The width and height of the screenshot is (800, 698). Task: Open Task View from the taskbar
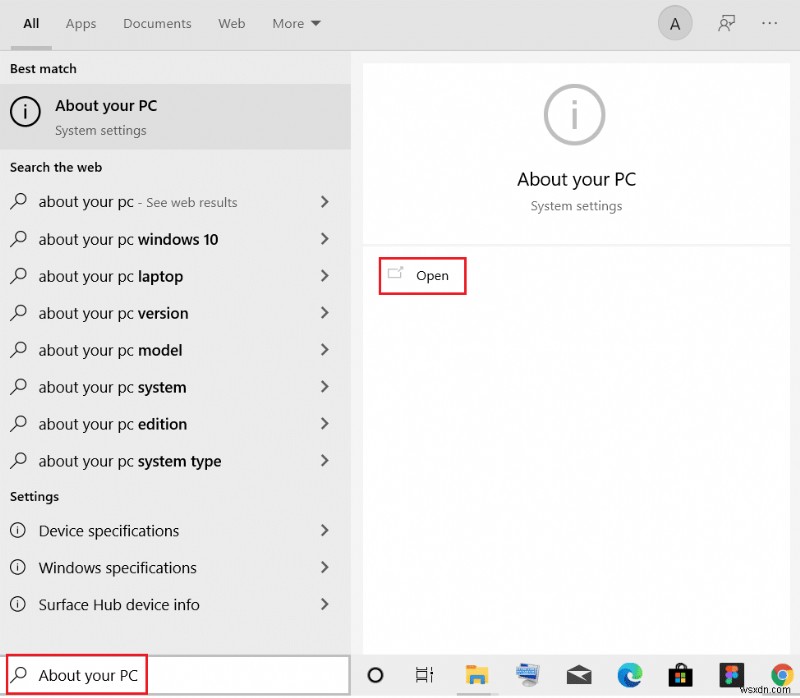(425, 675)
